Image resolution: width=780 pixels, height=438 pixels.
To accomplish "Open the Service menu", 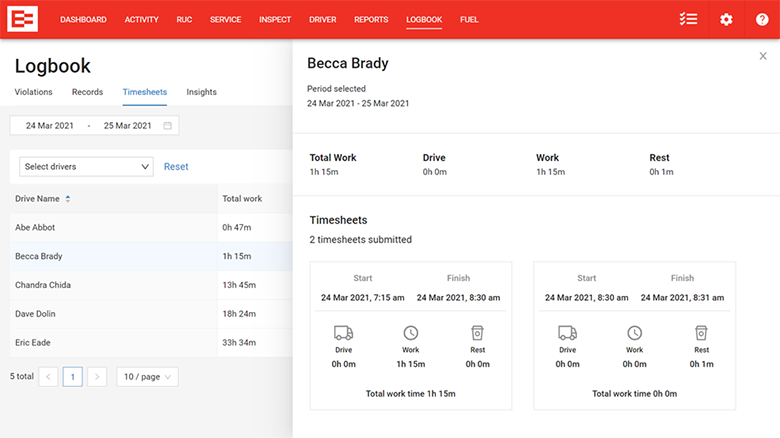I will [225, 19].
